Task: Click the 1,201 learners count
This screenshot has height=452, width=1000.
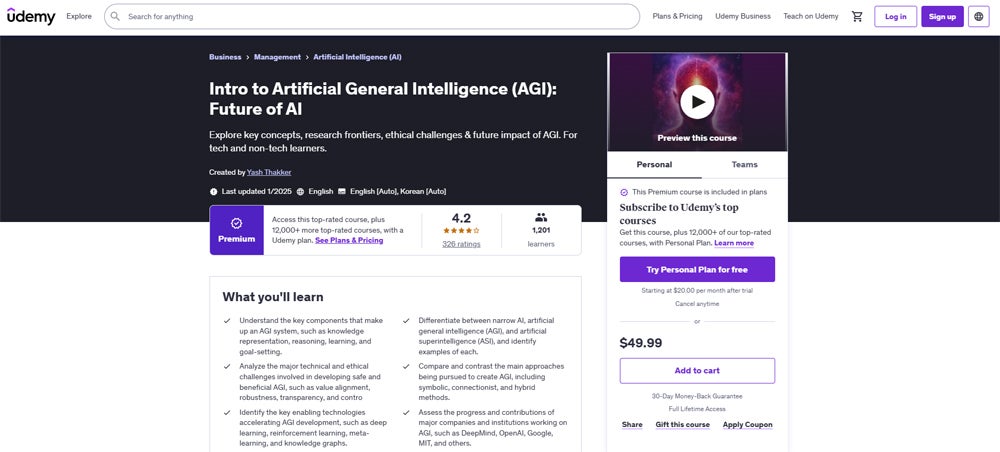Action: [x=541, y=230]
